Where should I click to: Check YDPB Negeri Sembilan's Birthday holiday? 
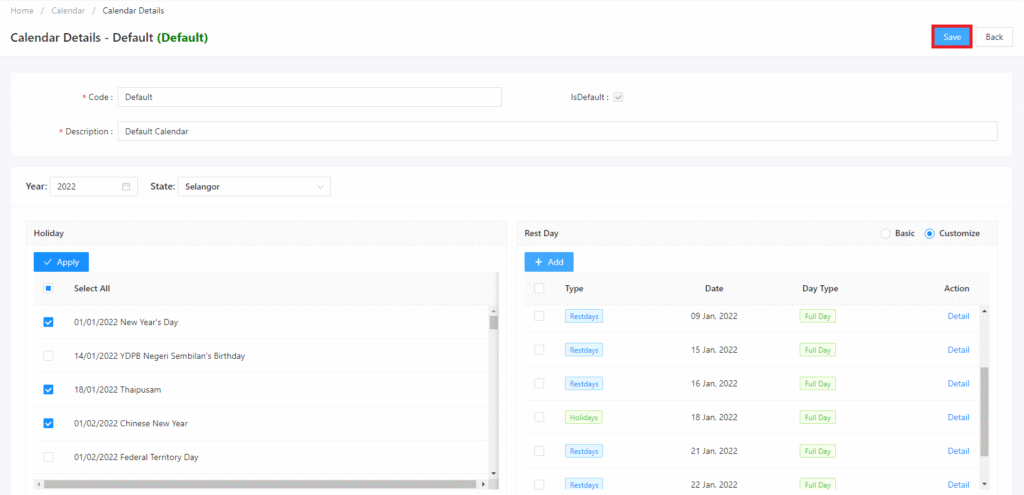(x=49, y=356)
